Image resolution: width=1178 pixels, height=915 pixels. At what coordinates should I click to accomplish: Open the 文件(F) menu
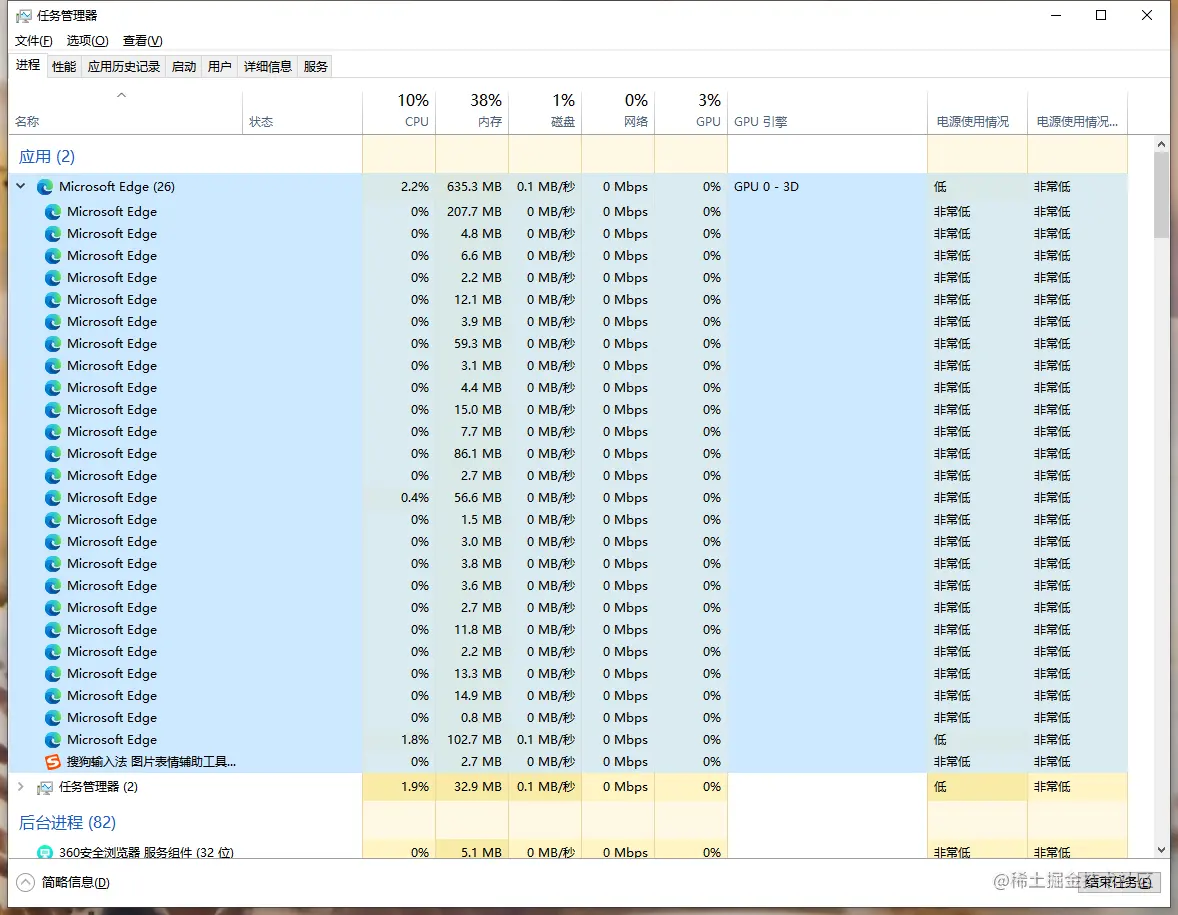tap(34, 41)
